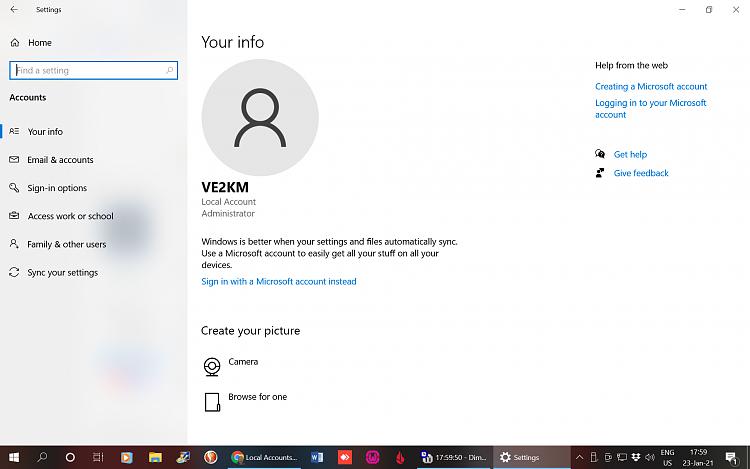Open Microsoft Word from taskbar

click(x=317, y=458)
